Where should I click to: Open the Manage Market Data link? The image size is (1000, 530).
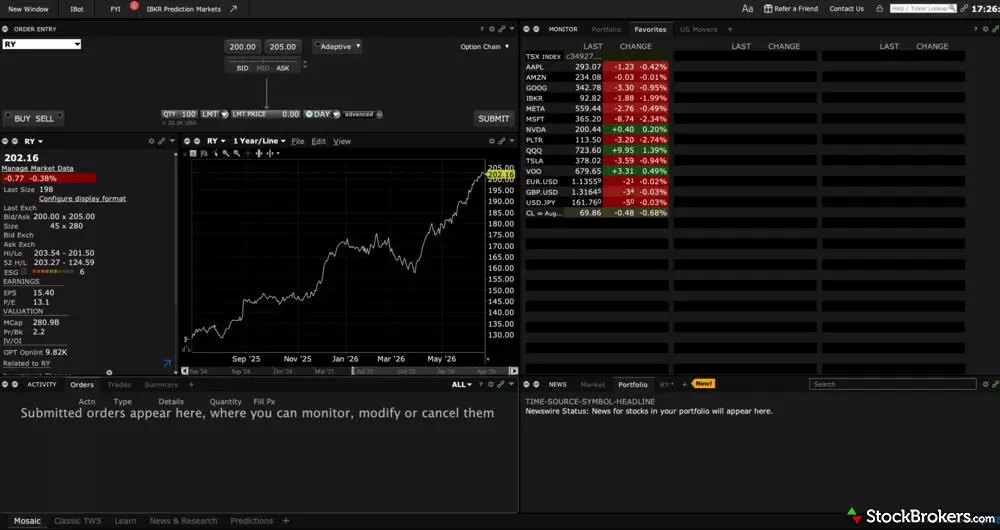[x=38, y=168]
